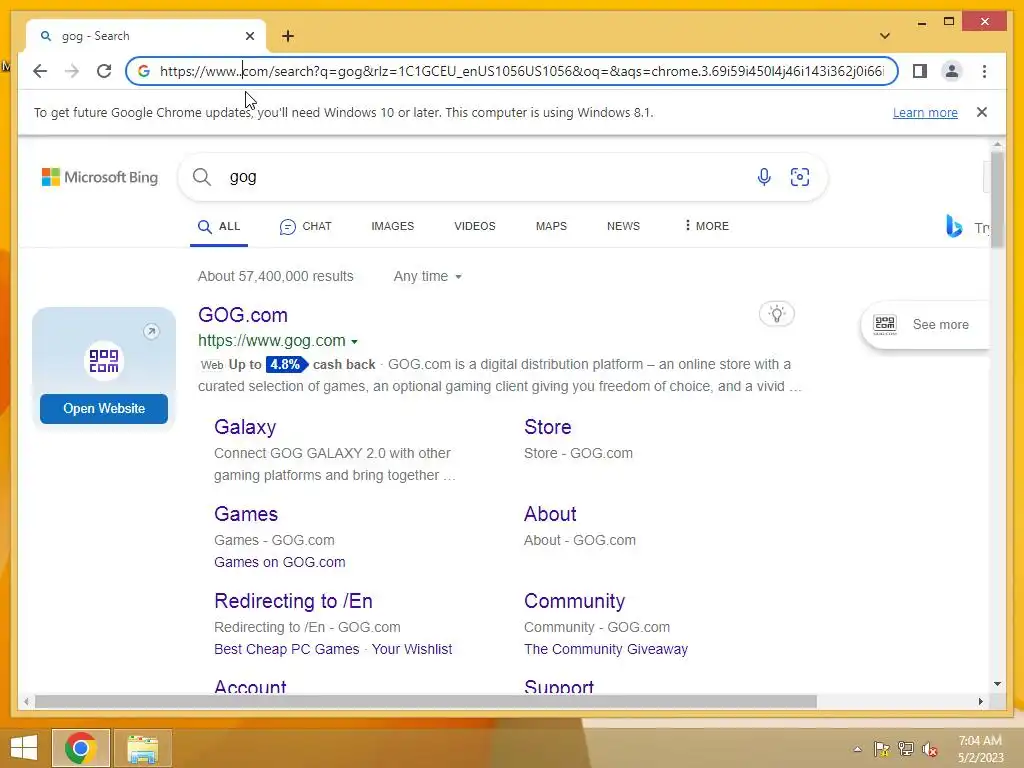The height and width of the screenshot is (768, 1024).
Task: Open the Community sitelink
Action: [574, 601]
